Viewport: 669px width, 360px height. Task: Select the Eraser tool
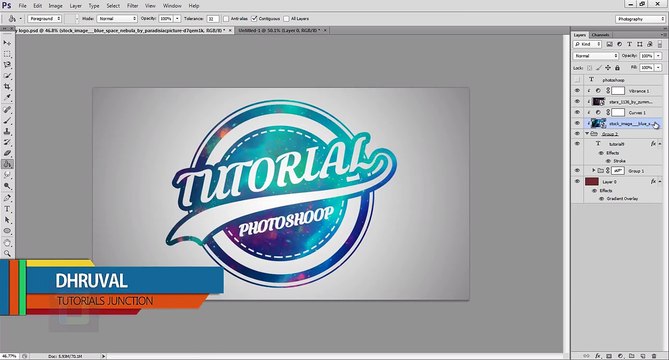[x=7, y=153]
